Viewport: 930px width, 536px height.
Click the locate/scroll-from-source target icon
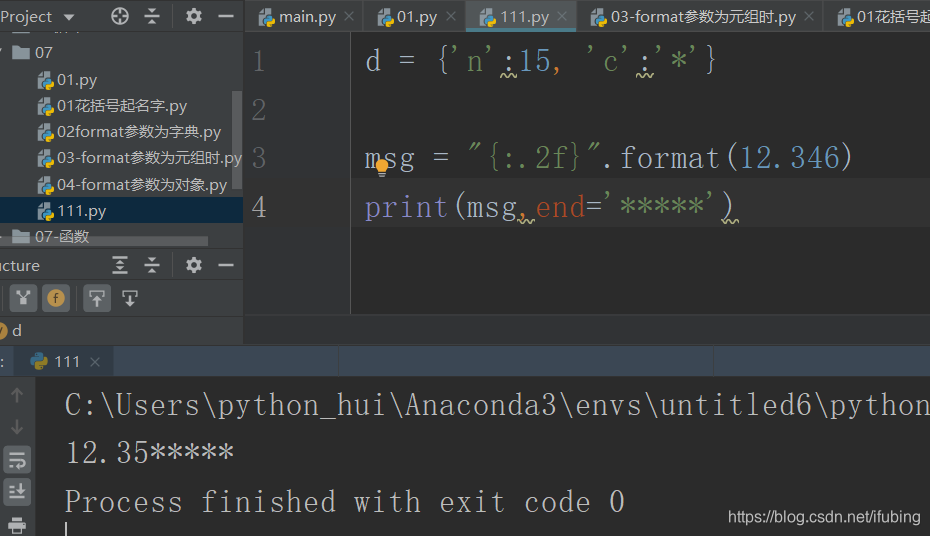click(x=120, y=17)
